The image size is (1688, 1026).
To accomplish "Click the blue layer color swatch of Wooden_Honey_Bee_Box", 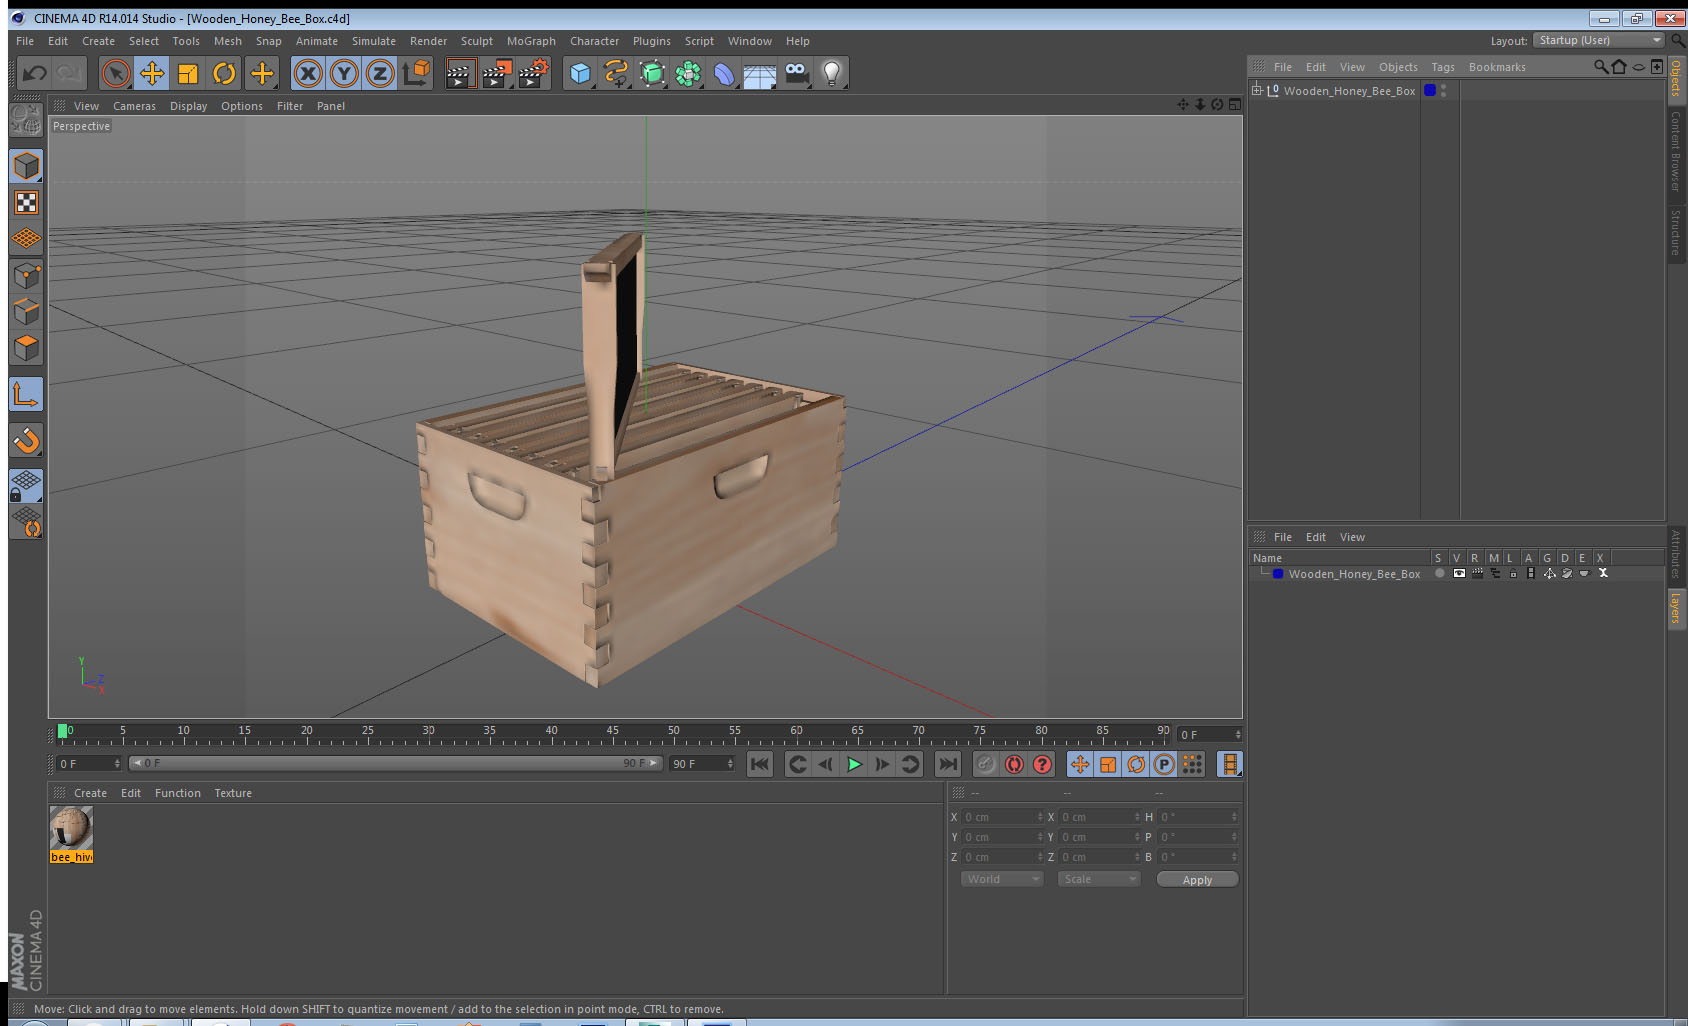I will (1430, 90).
